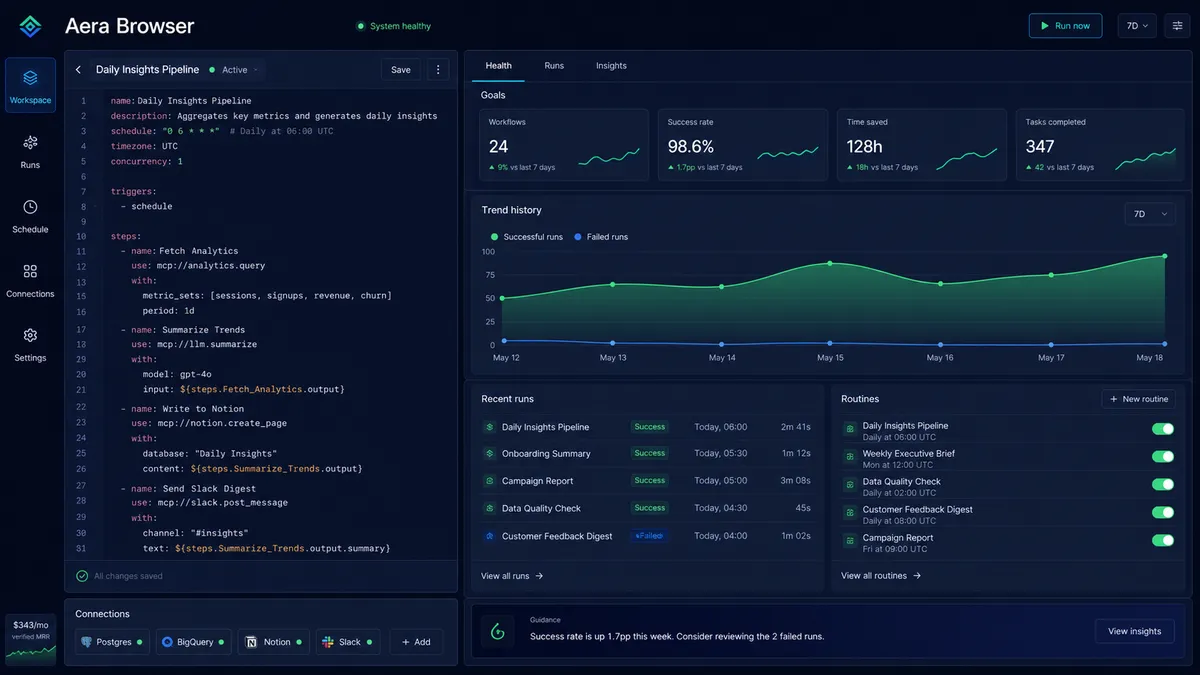Toggle the Daily Insights Pipeline routine switch

click(x=1163, y=429)
